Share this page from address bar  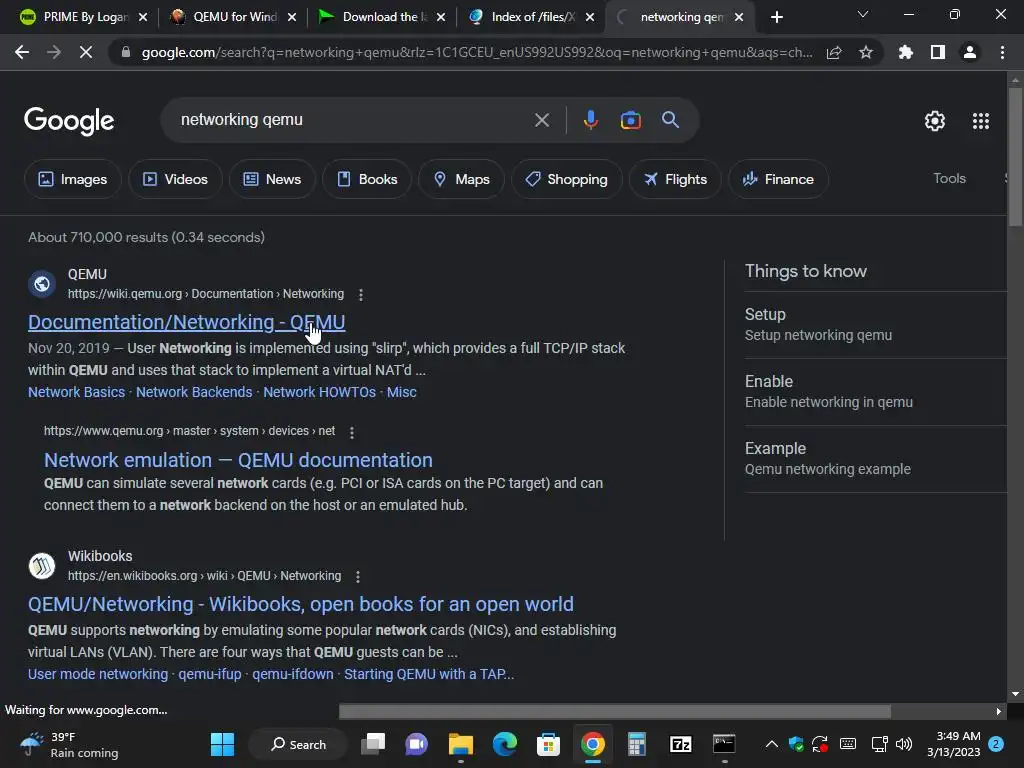834,52
